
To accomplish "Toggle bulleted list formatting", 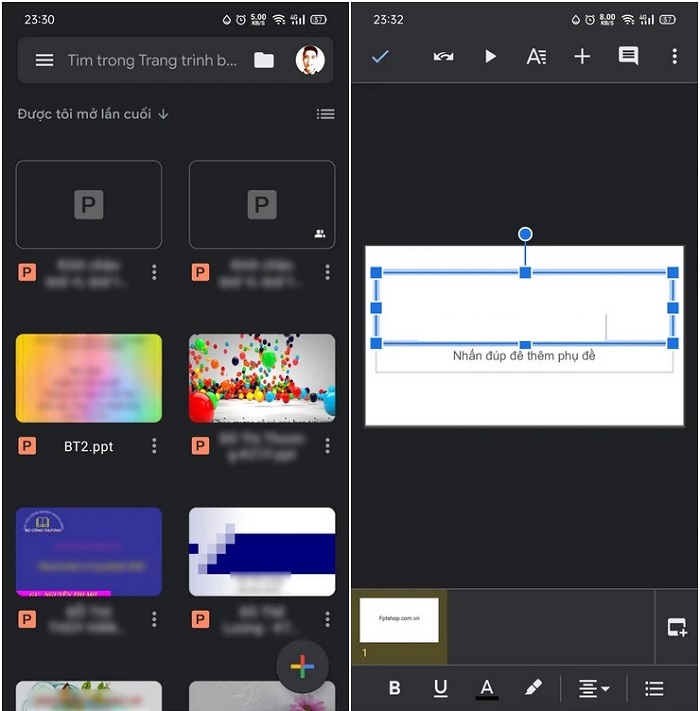I will [x=654, y=688].
